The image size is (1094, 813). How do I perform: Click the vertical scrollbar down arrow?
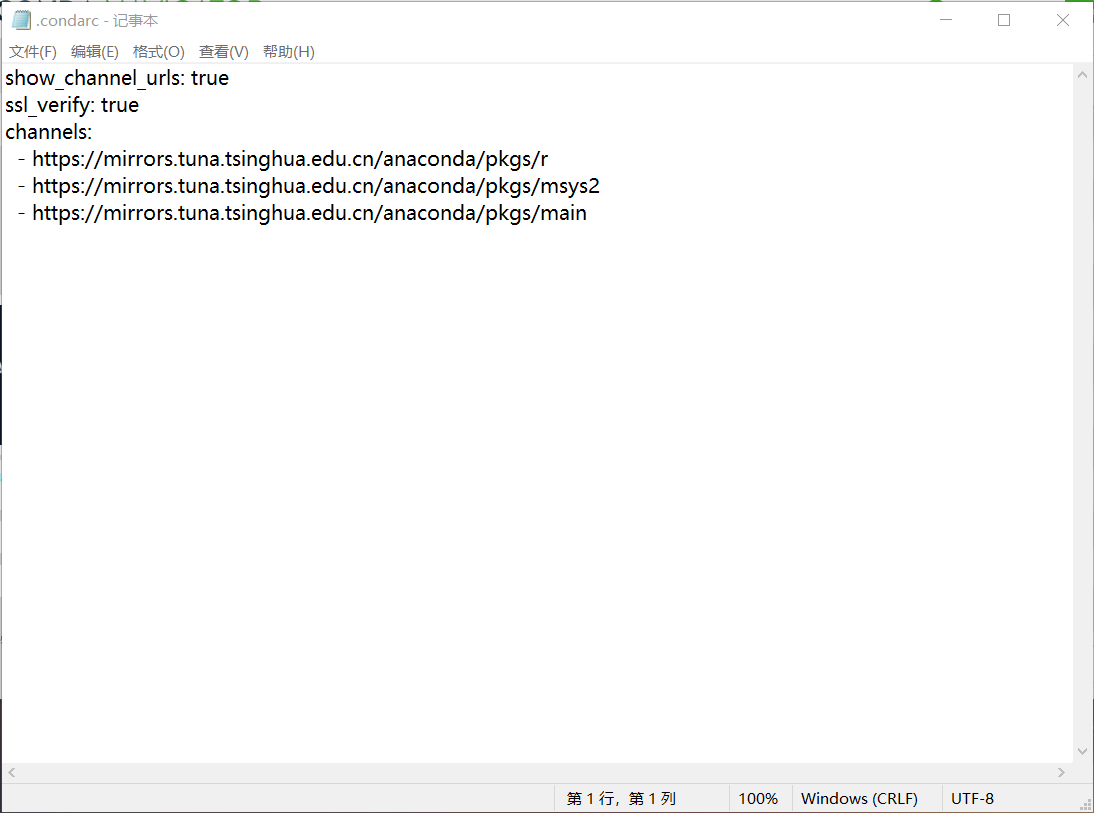click(x=1082, y=752)
